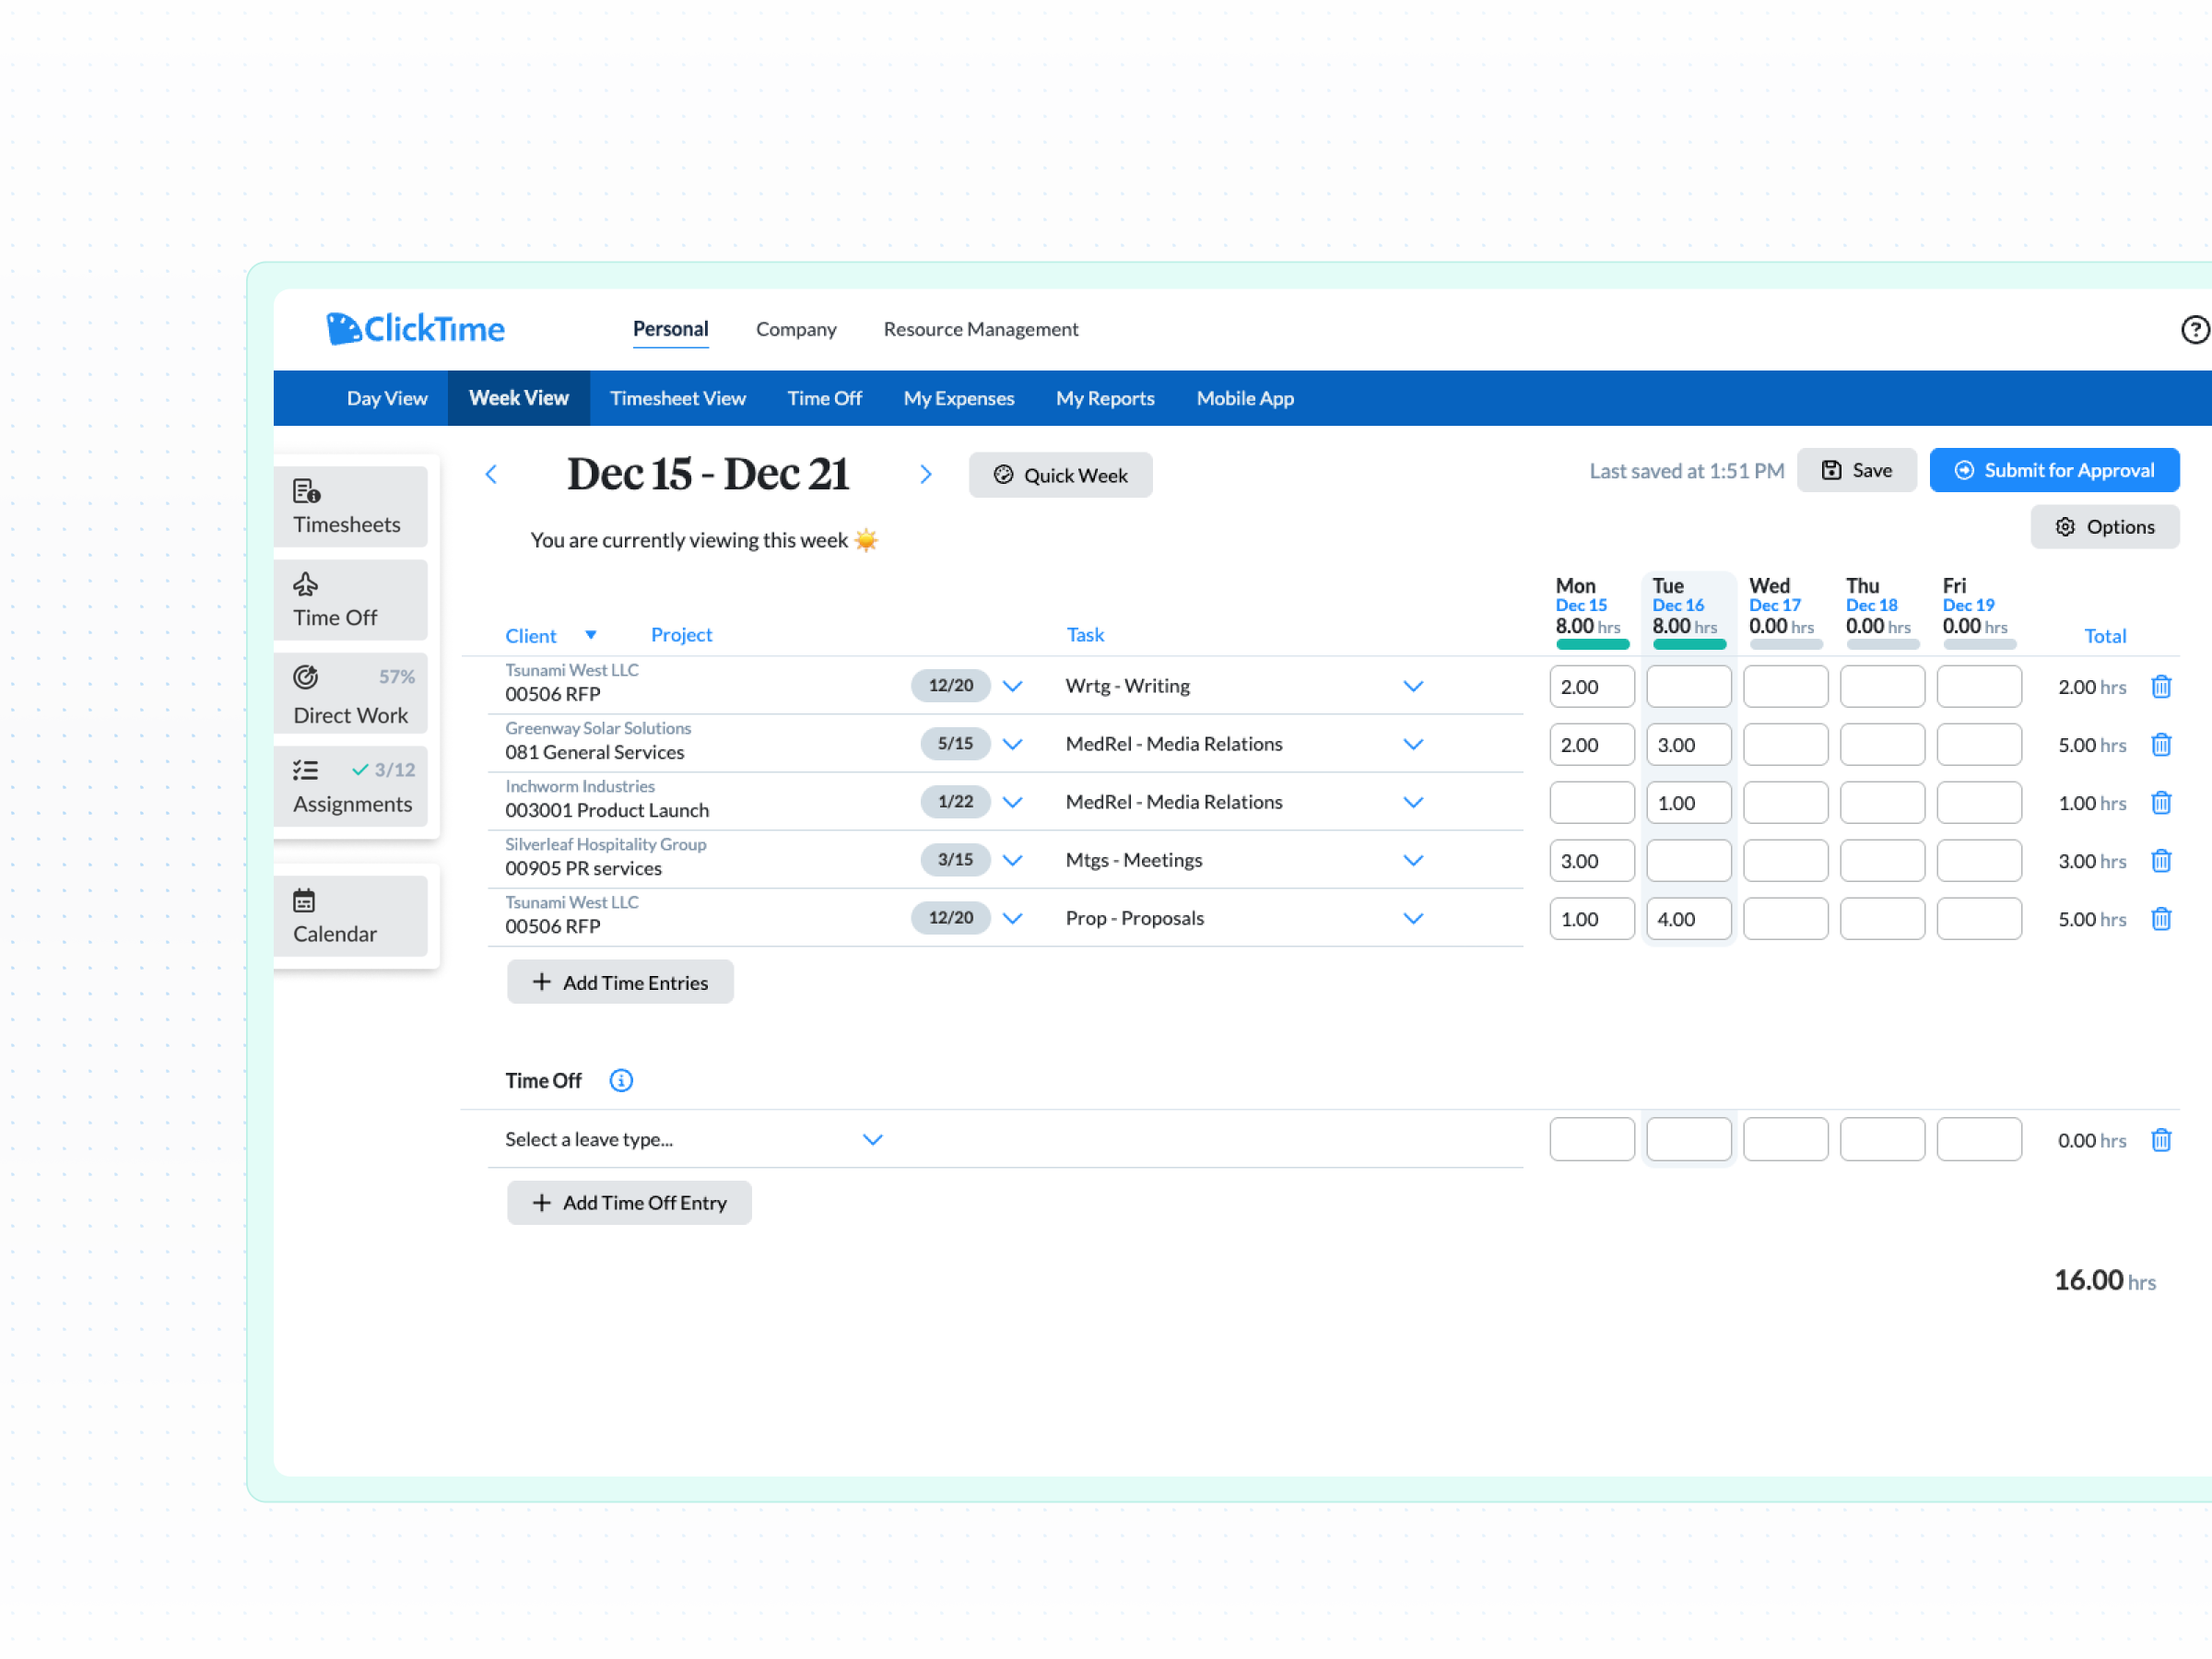The image size is (2212, 1659).
Task: Expand the Client sorting dropdown
Action: tap(591, 635)
